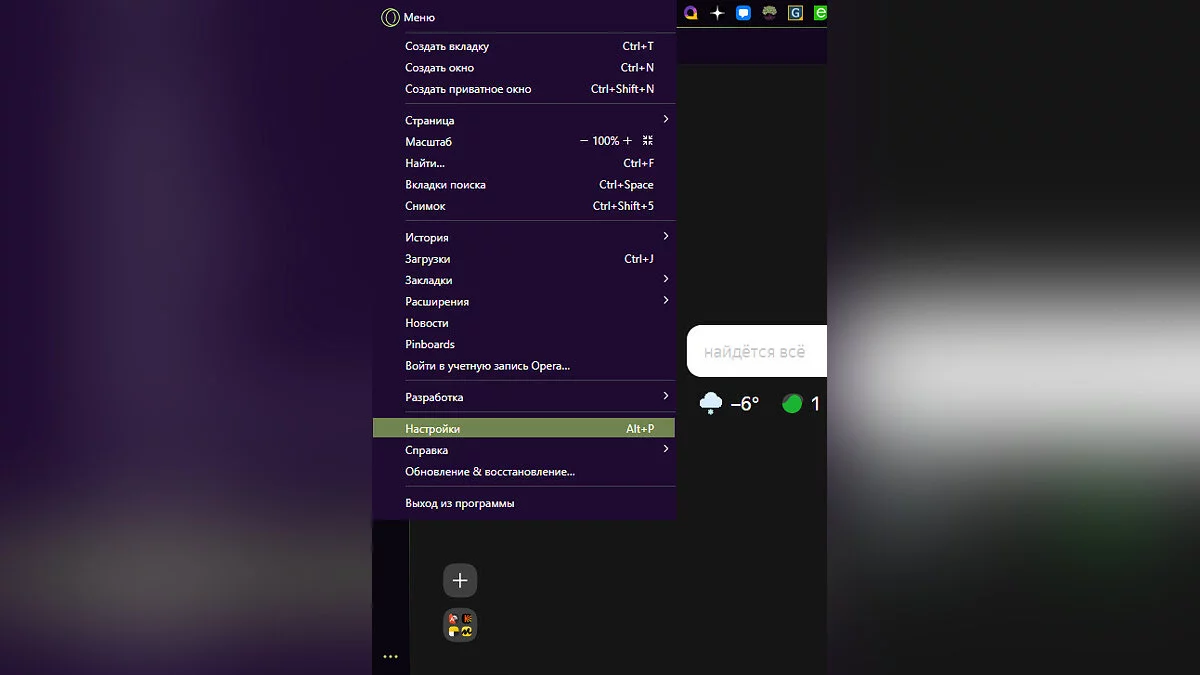This screenshot has width=1200, height=675.
Task: Choose Найти... from the menu
Action: [x=524, y=163]
